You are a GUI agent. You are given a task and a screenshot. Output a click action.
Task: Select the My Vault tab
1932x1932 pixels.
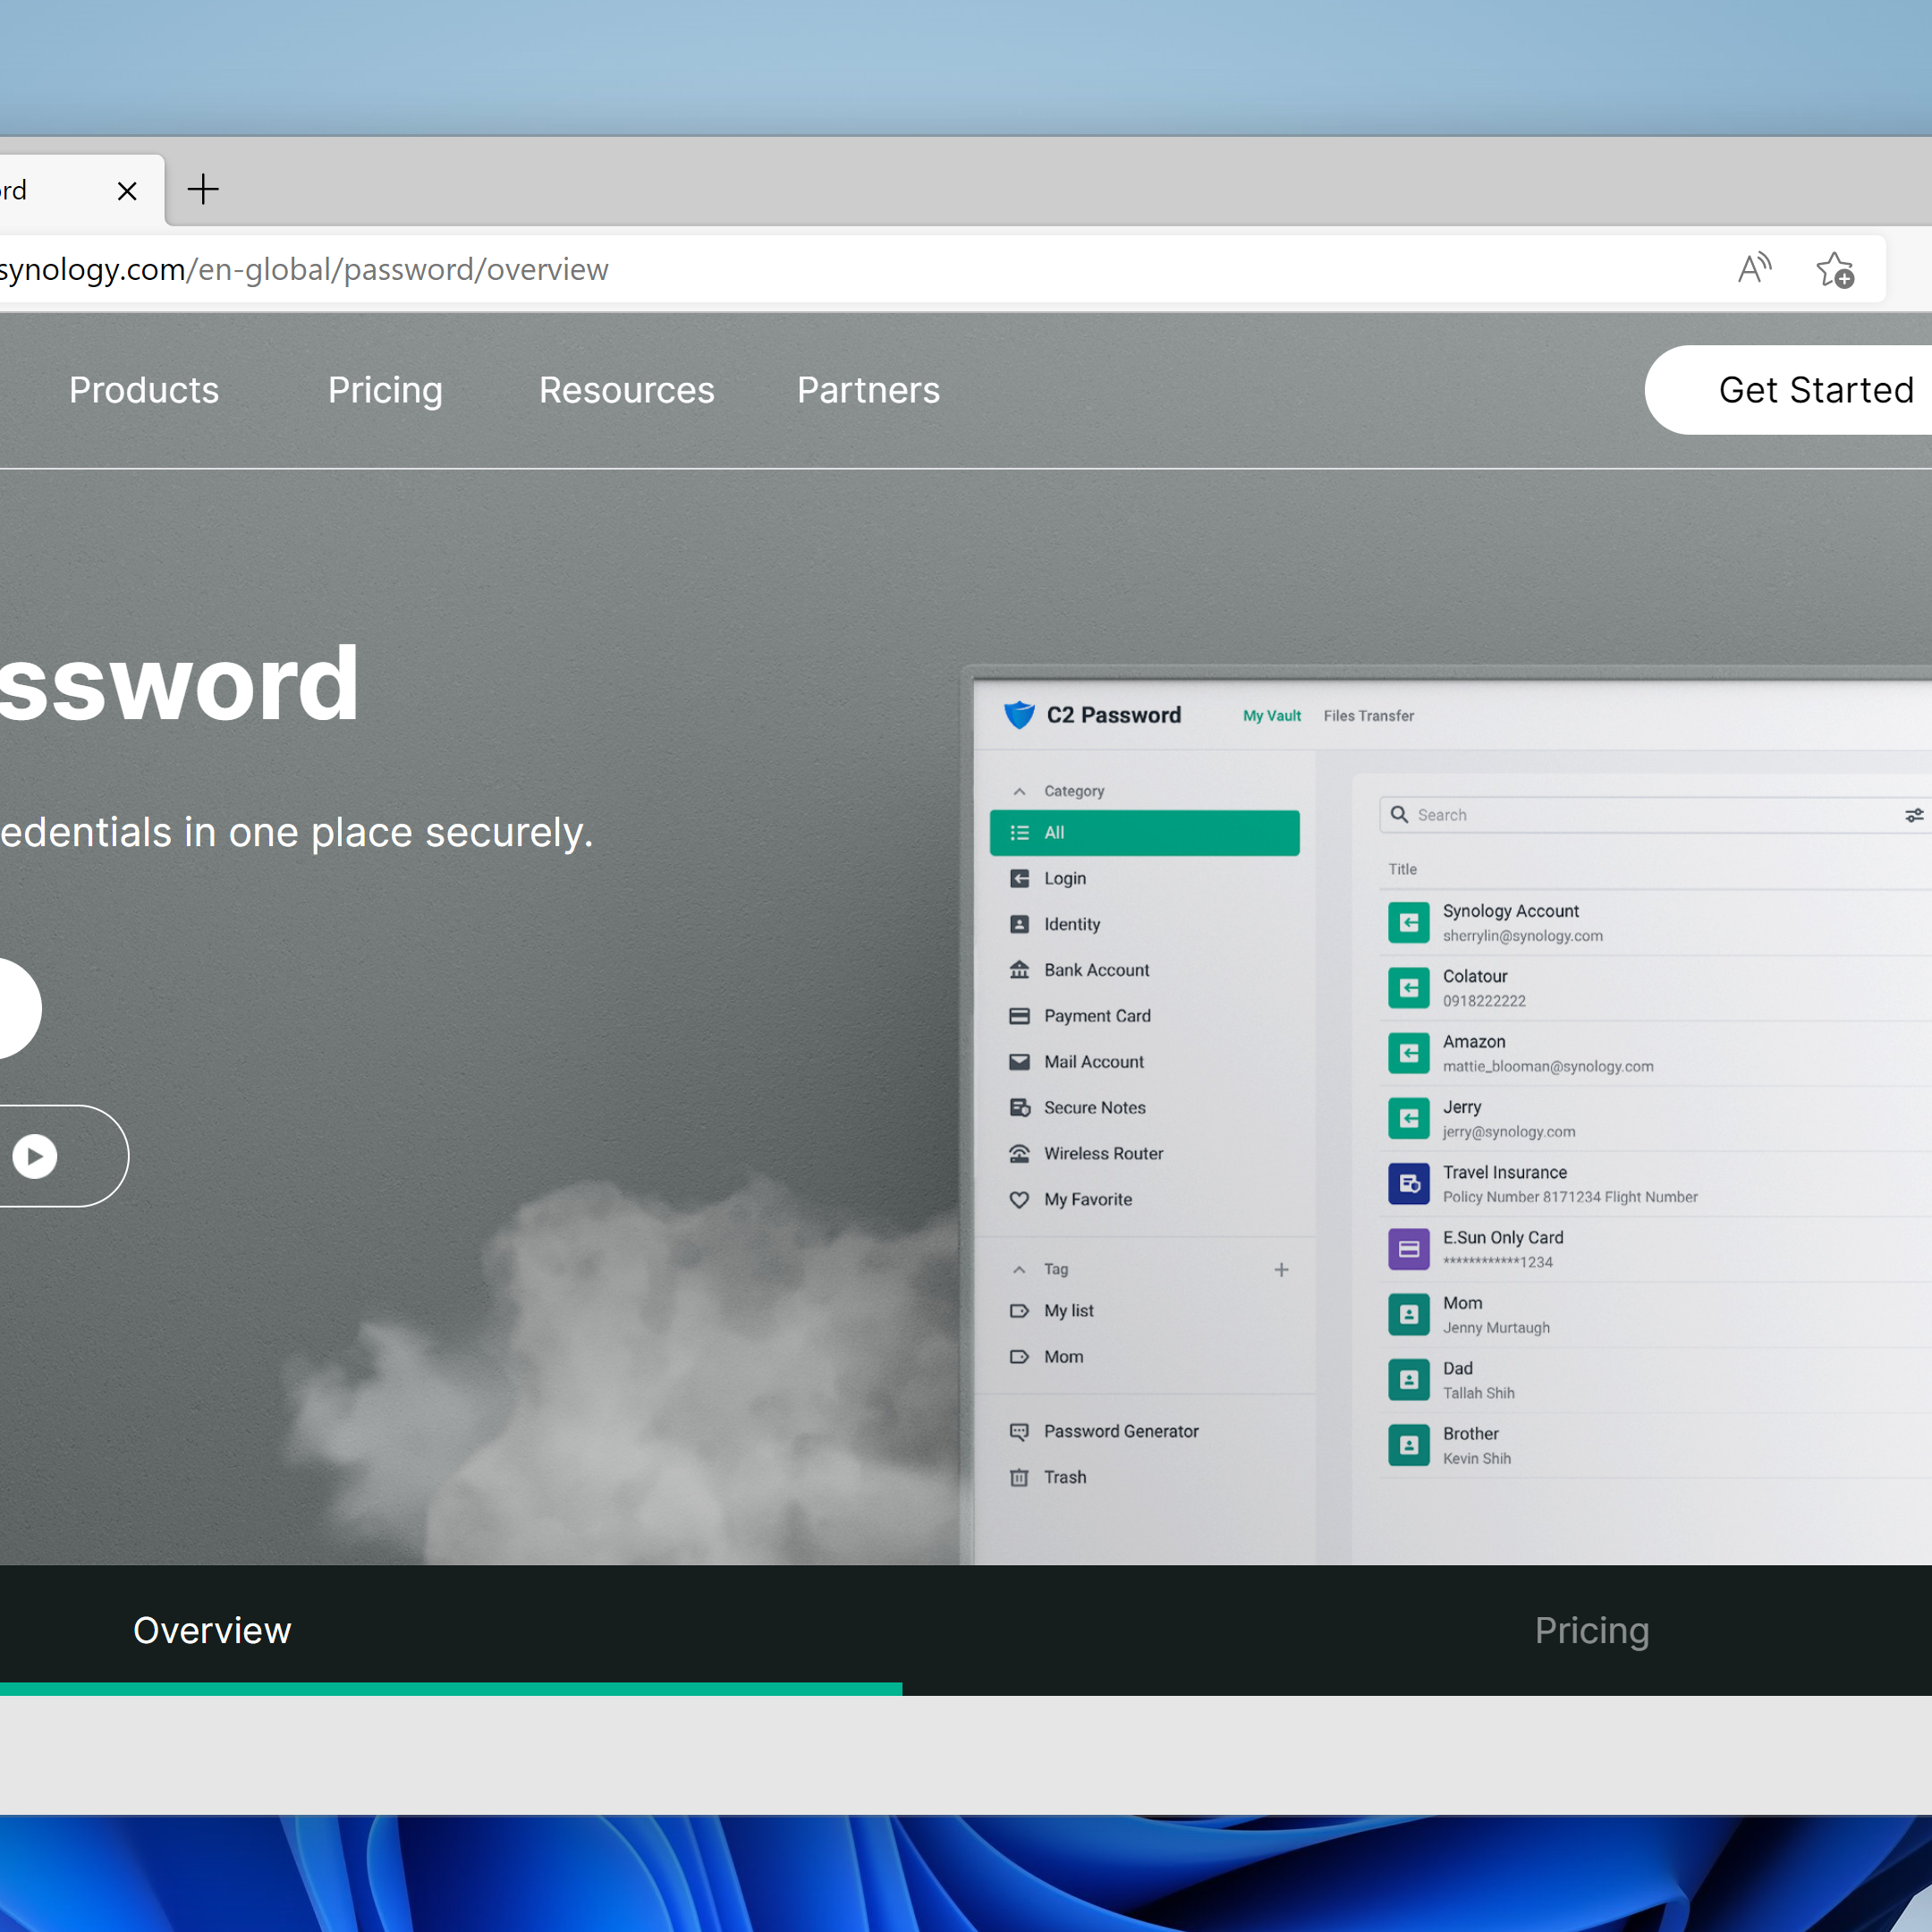[x=1272, y=716]
